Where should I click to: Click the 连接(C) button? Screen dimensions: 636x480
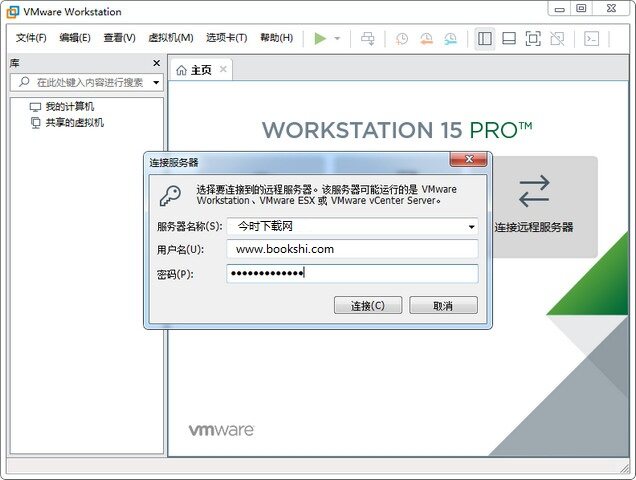coord(368,305)
